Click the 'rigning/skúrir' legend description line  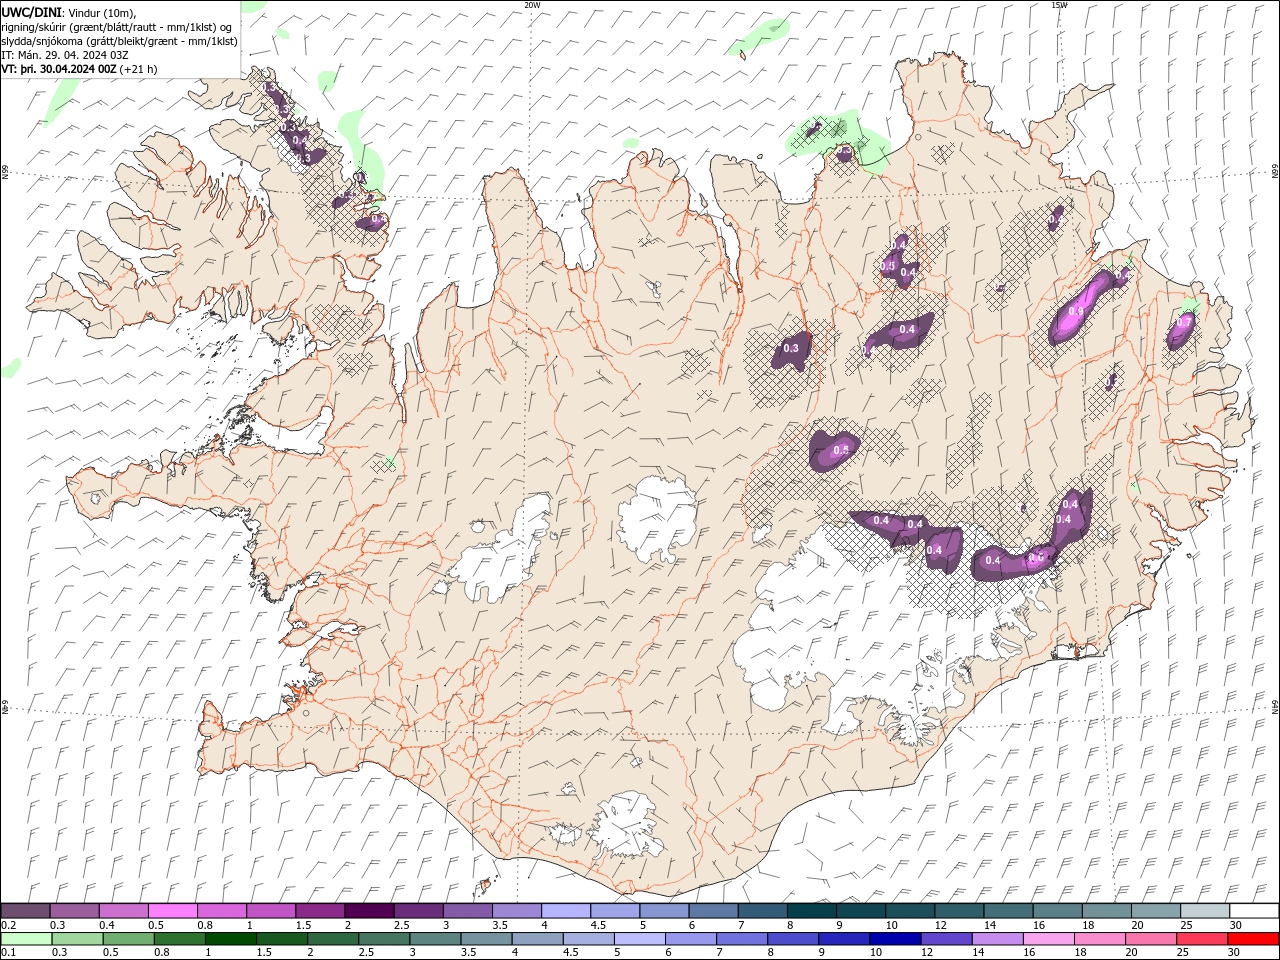tap(116, 27)
